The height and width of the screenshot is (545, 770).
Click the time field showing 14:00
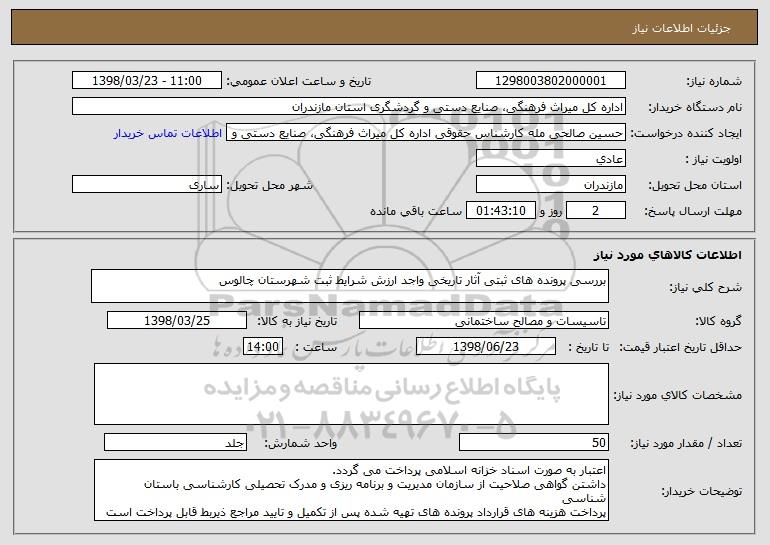263,347
